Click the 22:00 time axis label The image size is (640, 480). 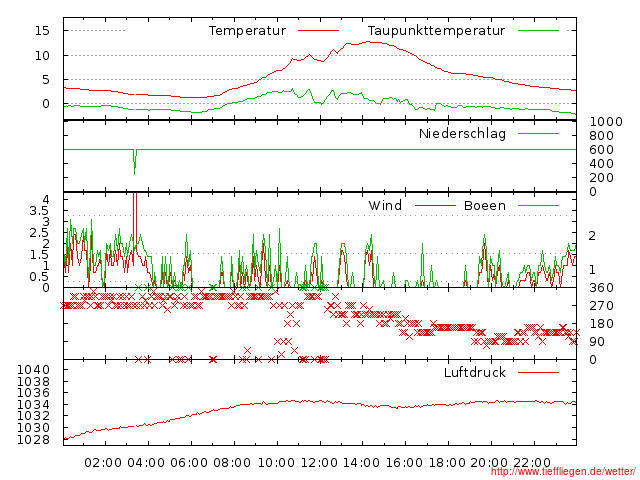[532, 463]
